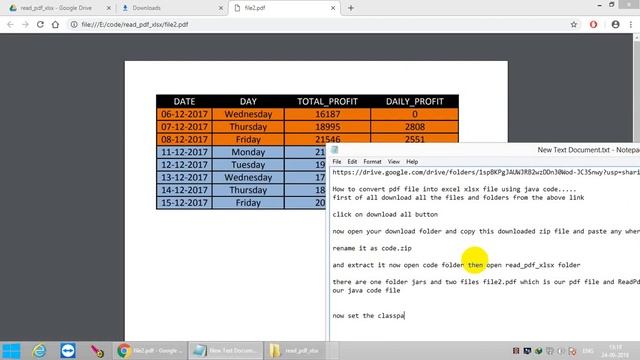Viewport: 640px width, 360px height.
Task: Click the 'click on download all button' line
Action: coord(385,214)
